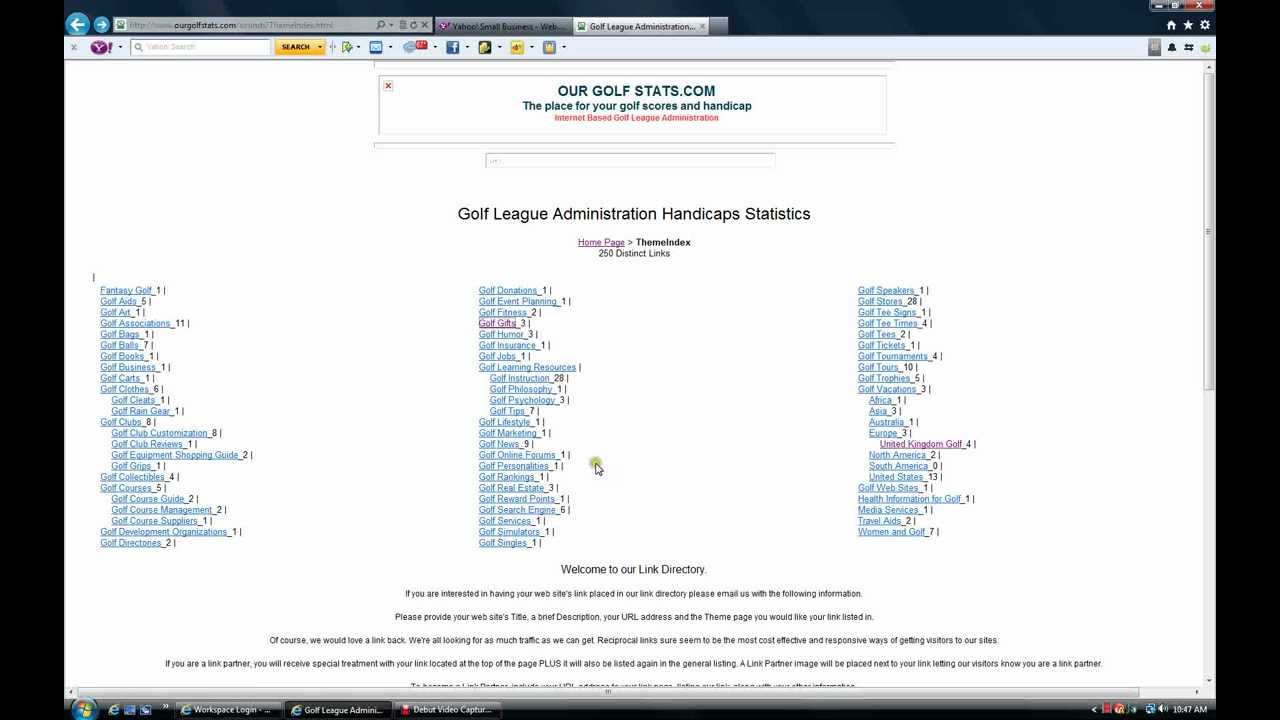Image resolution: width=1280 pixels, height=720 pixels.
Task: Open the United States link
Action: [x=897, y=477]
